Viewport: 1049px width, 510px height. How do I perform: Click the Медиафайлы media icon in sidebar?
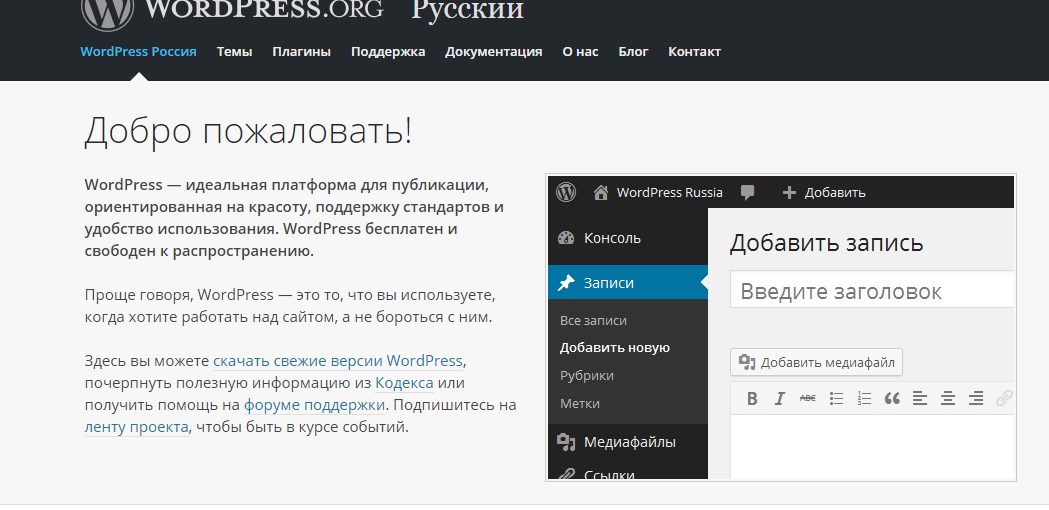tap(566, 442)
